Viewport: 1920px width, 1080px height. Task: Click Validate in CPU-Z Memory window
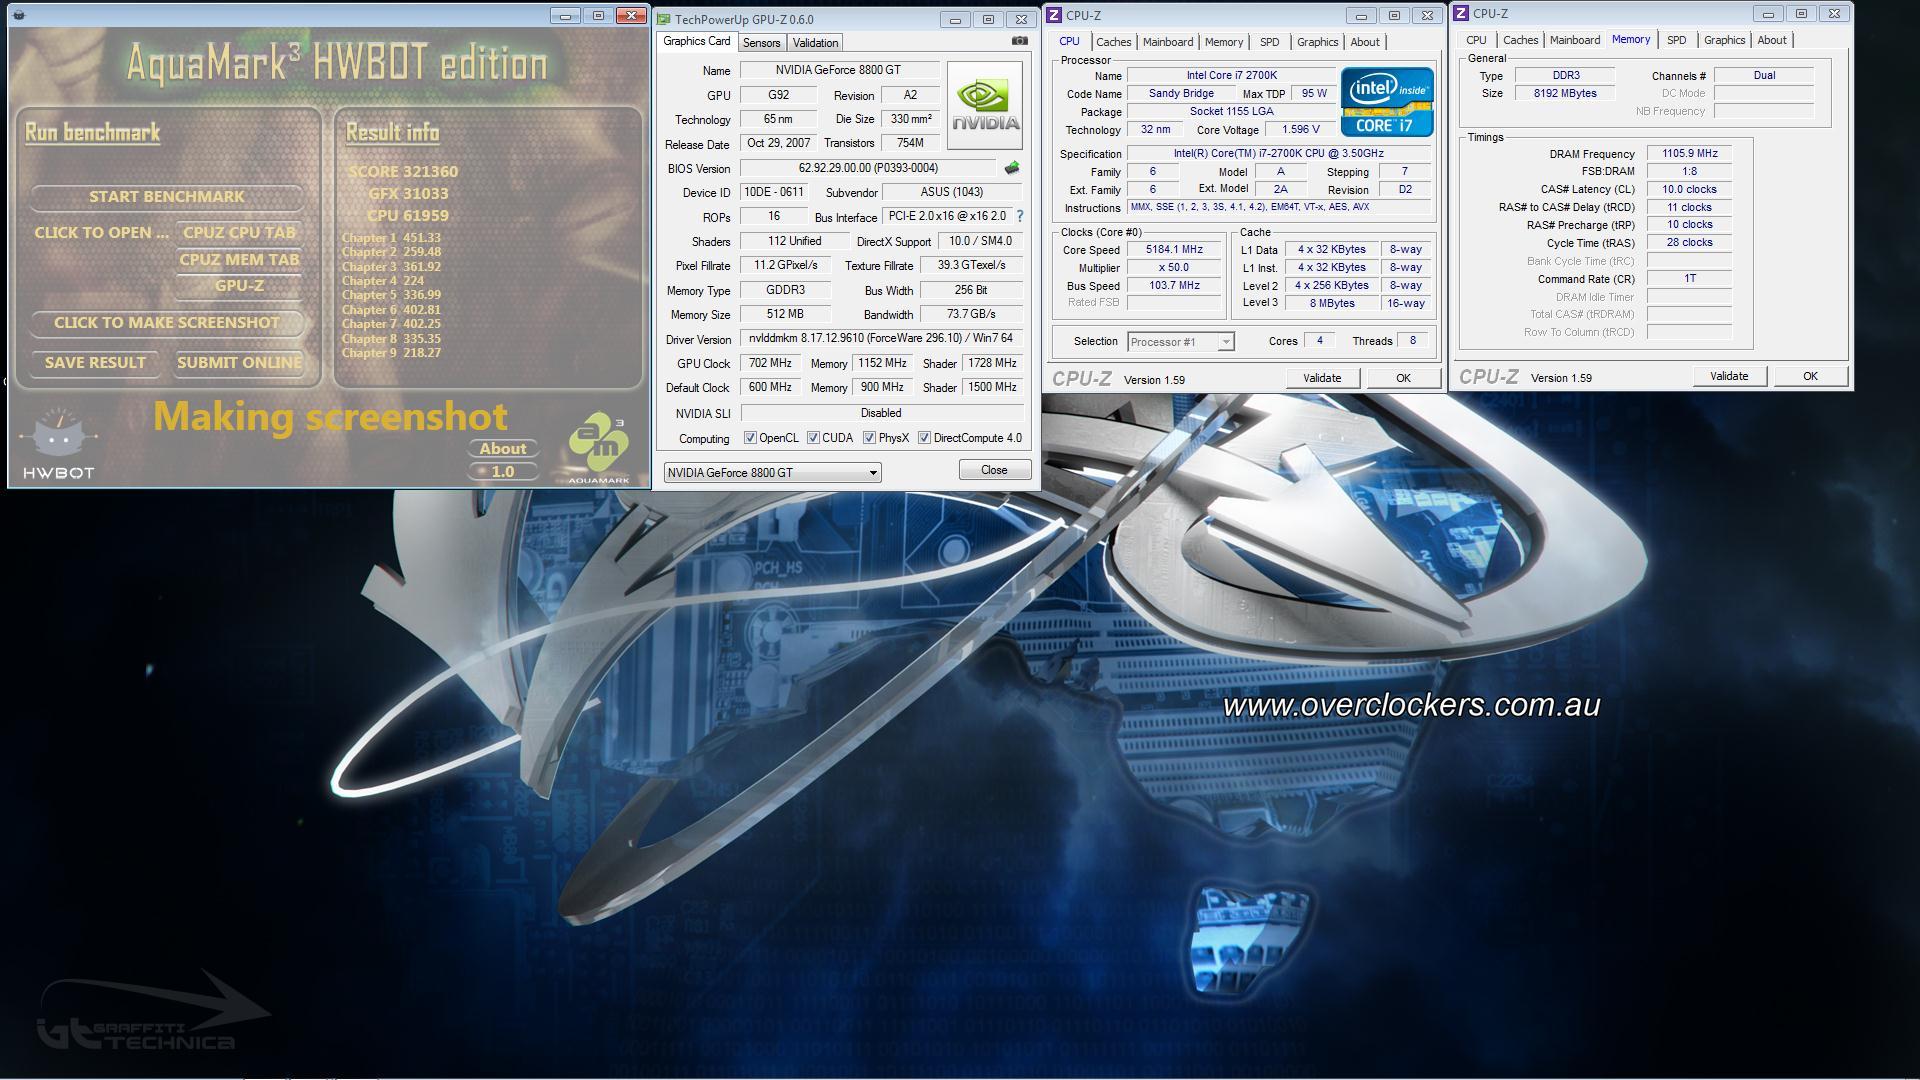pos(1728,376)
